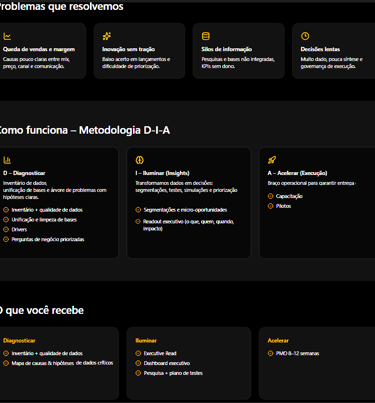Click bullet icon beside Capacitação
The height and width of the screenshot is (403, 375).
(x=270, y=196)
